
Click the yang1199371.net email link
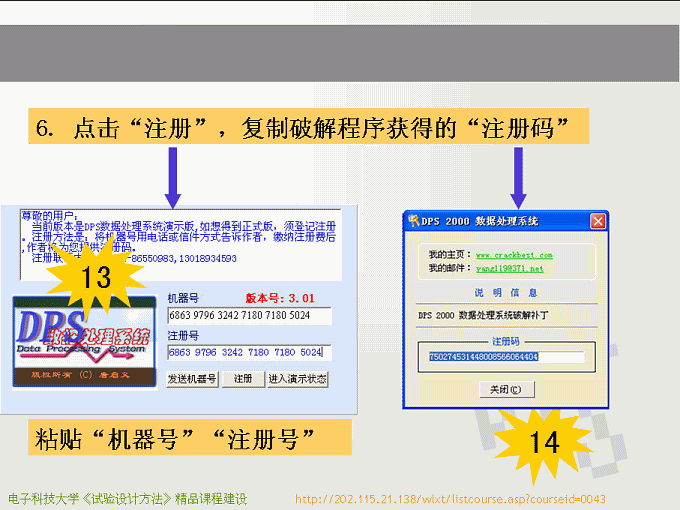(x=509, y=268)
